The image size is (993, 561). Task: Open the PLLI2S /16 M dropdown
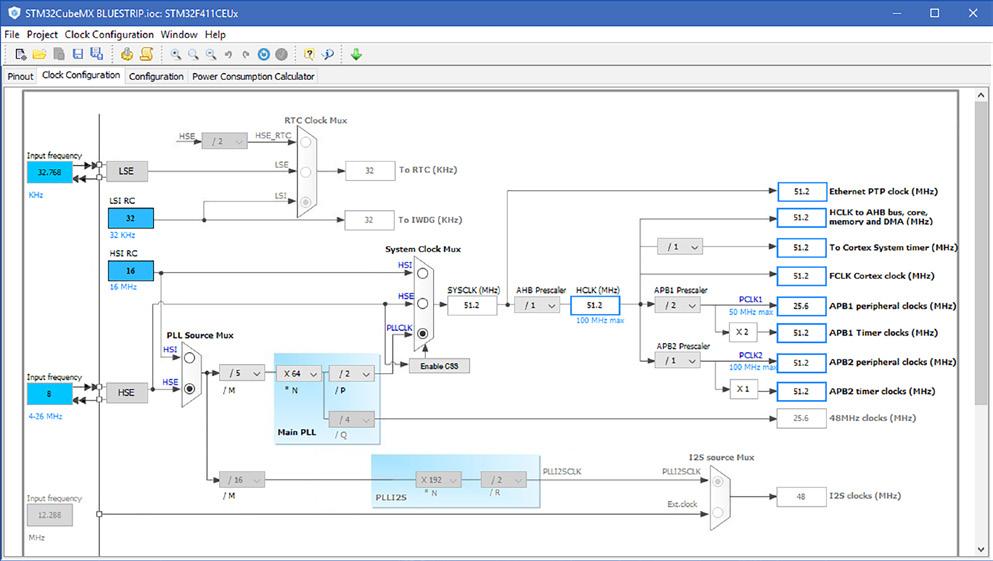coord(242,480)
